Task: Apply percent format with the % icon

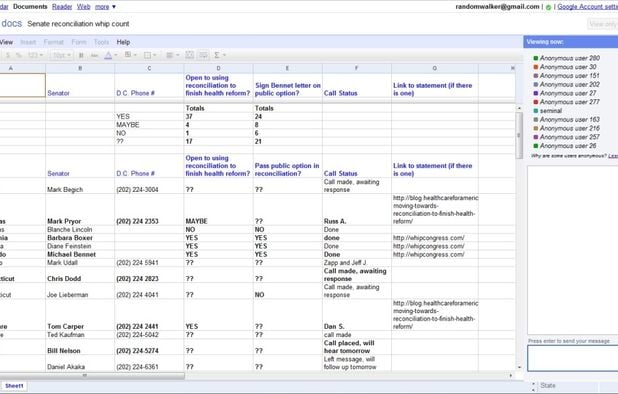Action: click(x=18, y=55)
